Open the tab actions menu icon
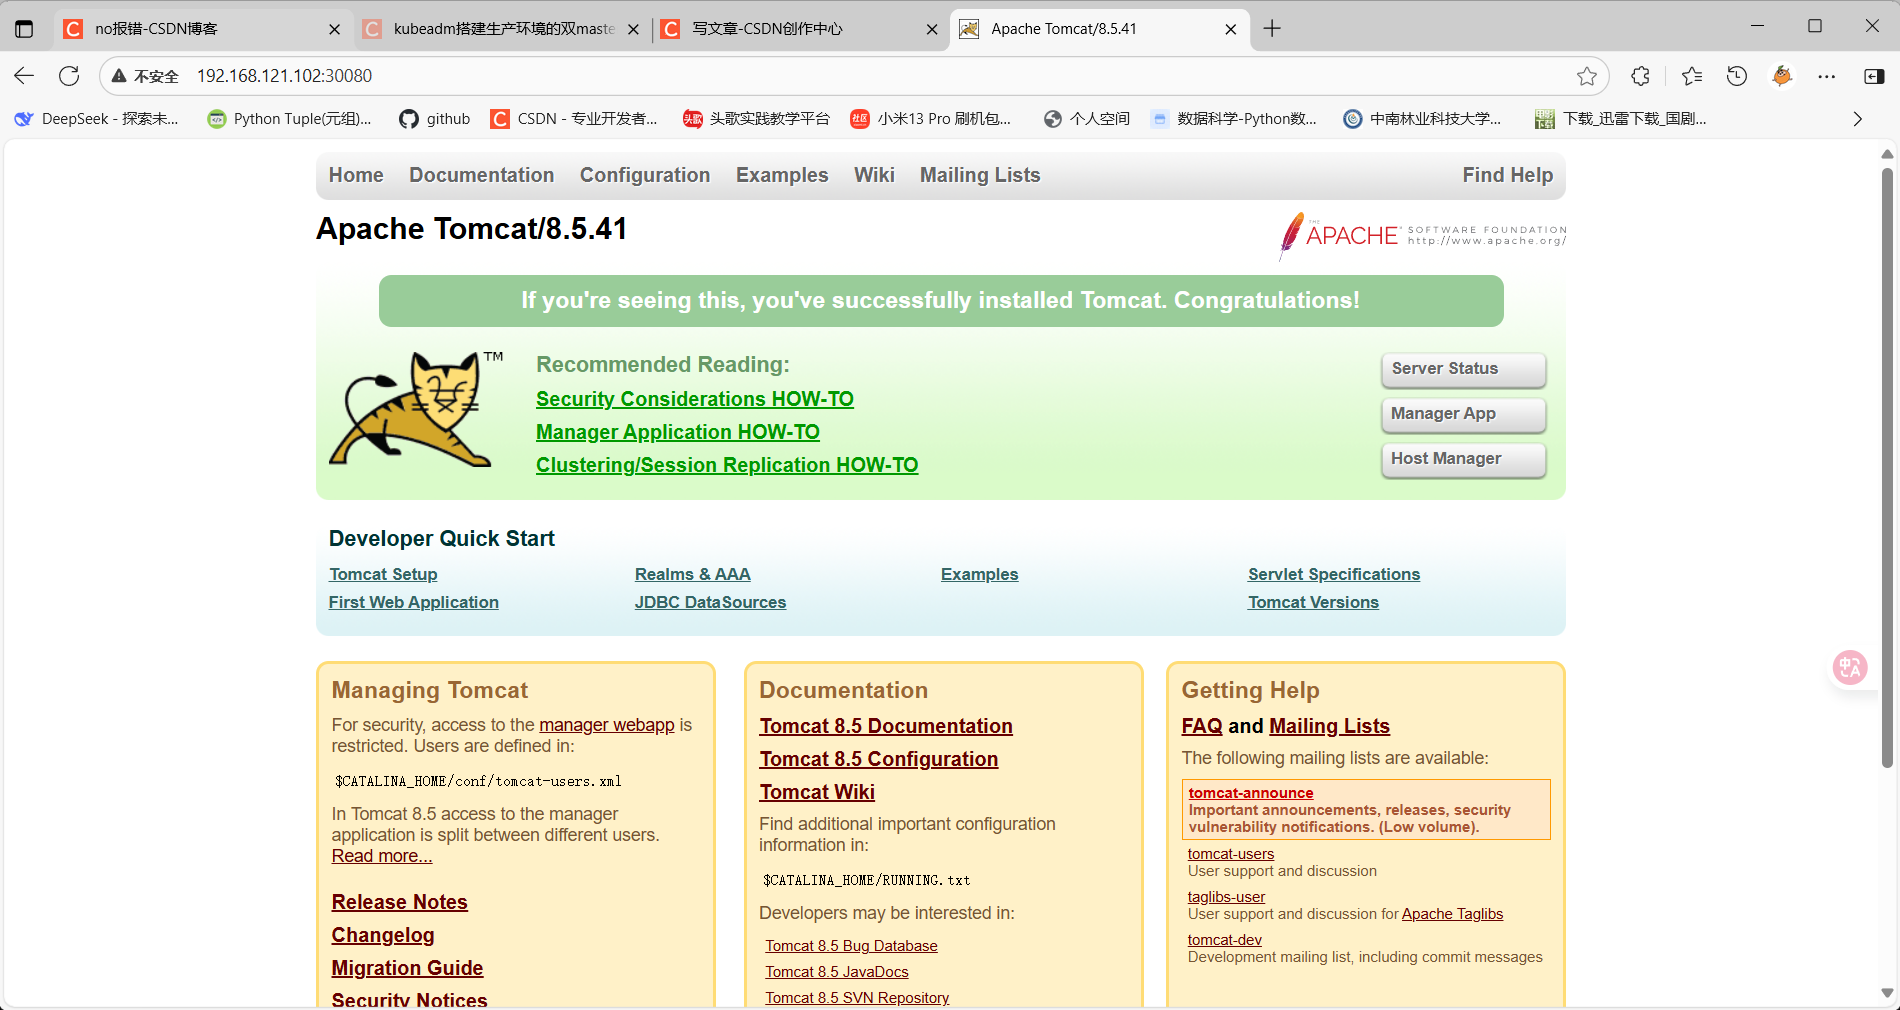Screen dimensions: 1900x1010 [24, 29]
